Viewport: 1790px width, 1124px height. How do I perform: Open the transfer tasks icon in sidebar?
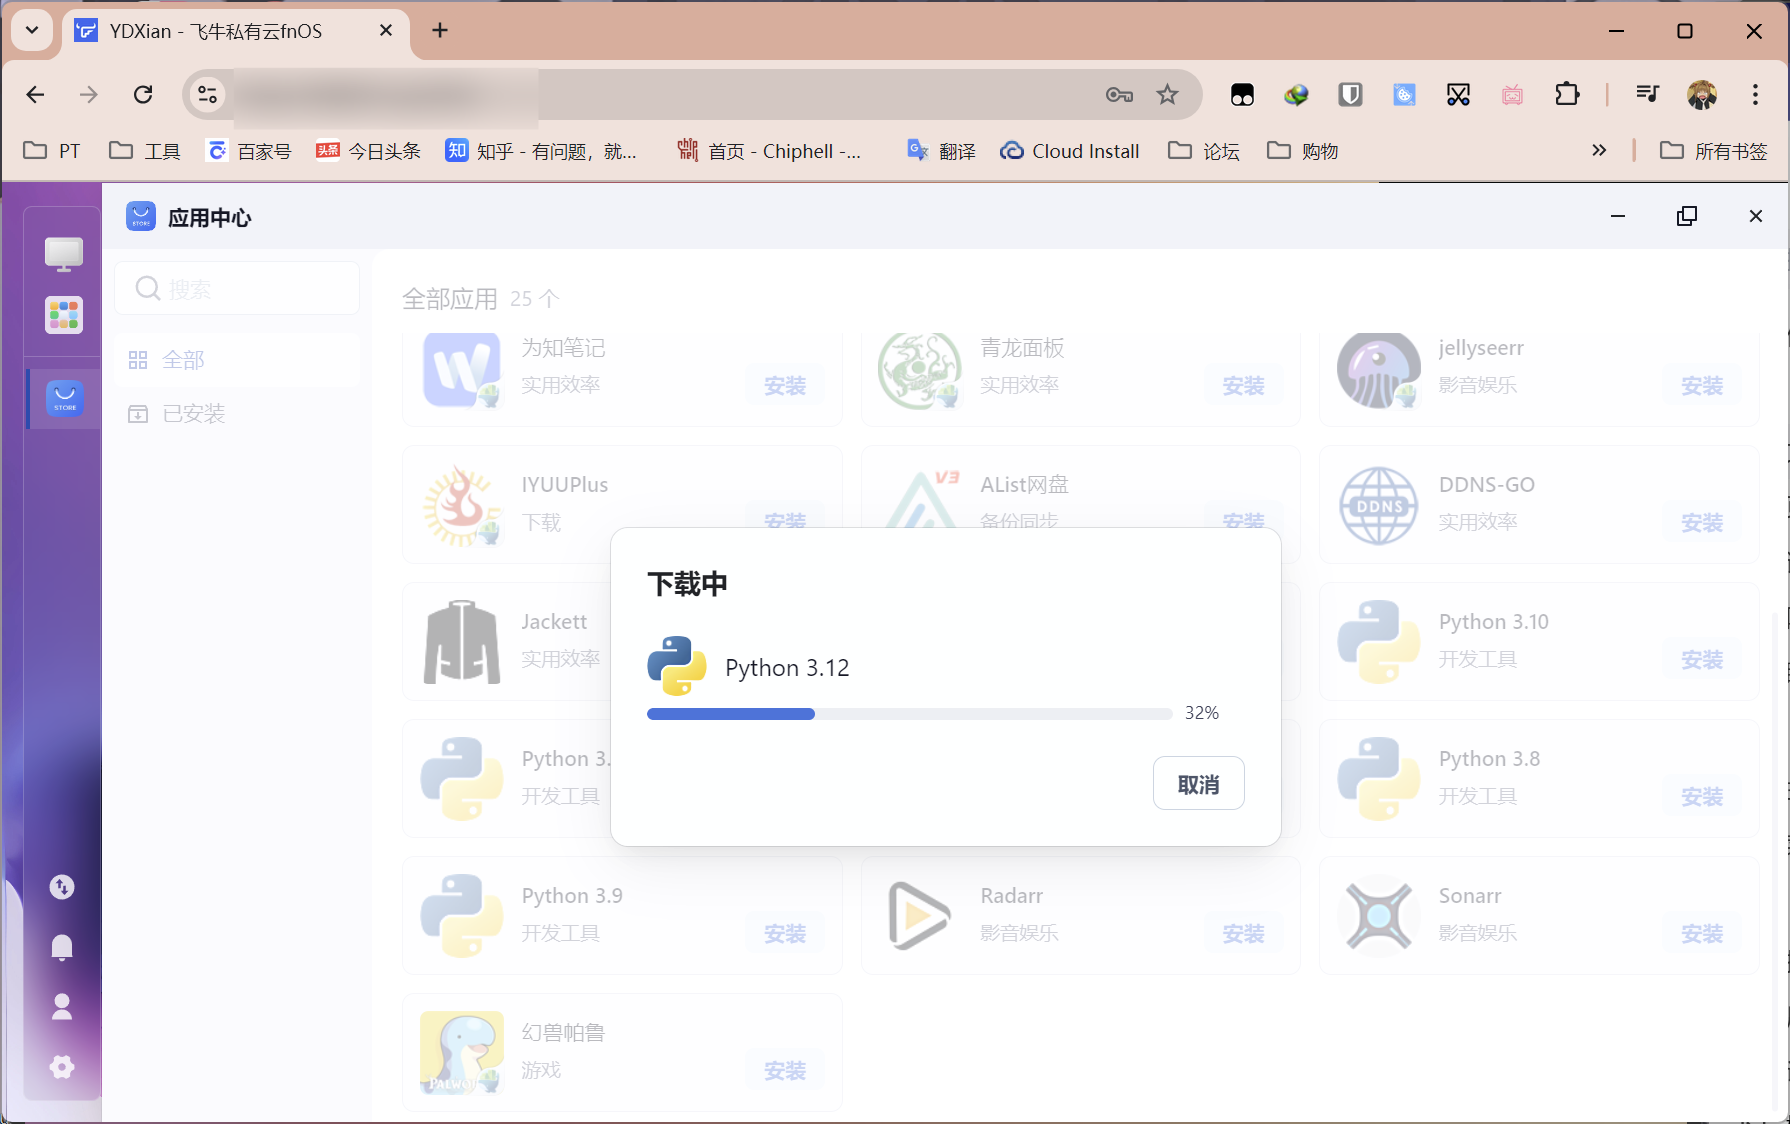(62, 887)
